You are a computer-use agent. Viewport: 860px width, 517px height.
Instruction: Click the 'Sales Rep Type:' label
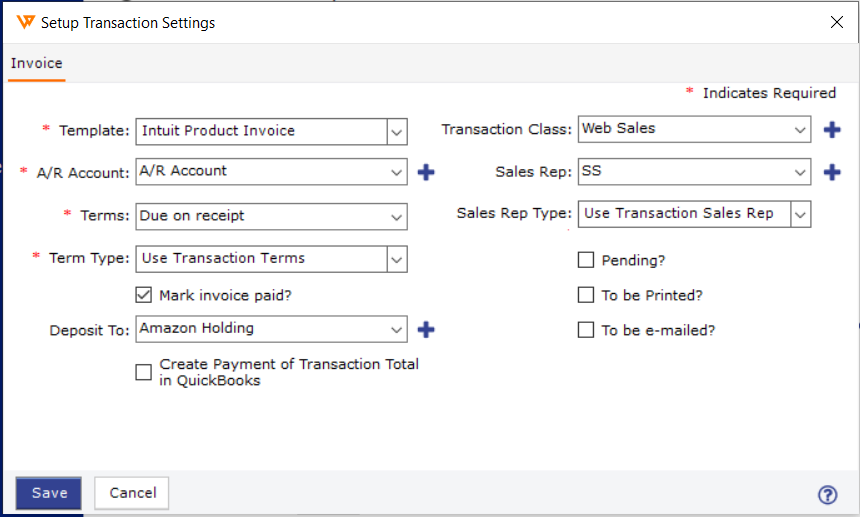pos(514,213)
